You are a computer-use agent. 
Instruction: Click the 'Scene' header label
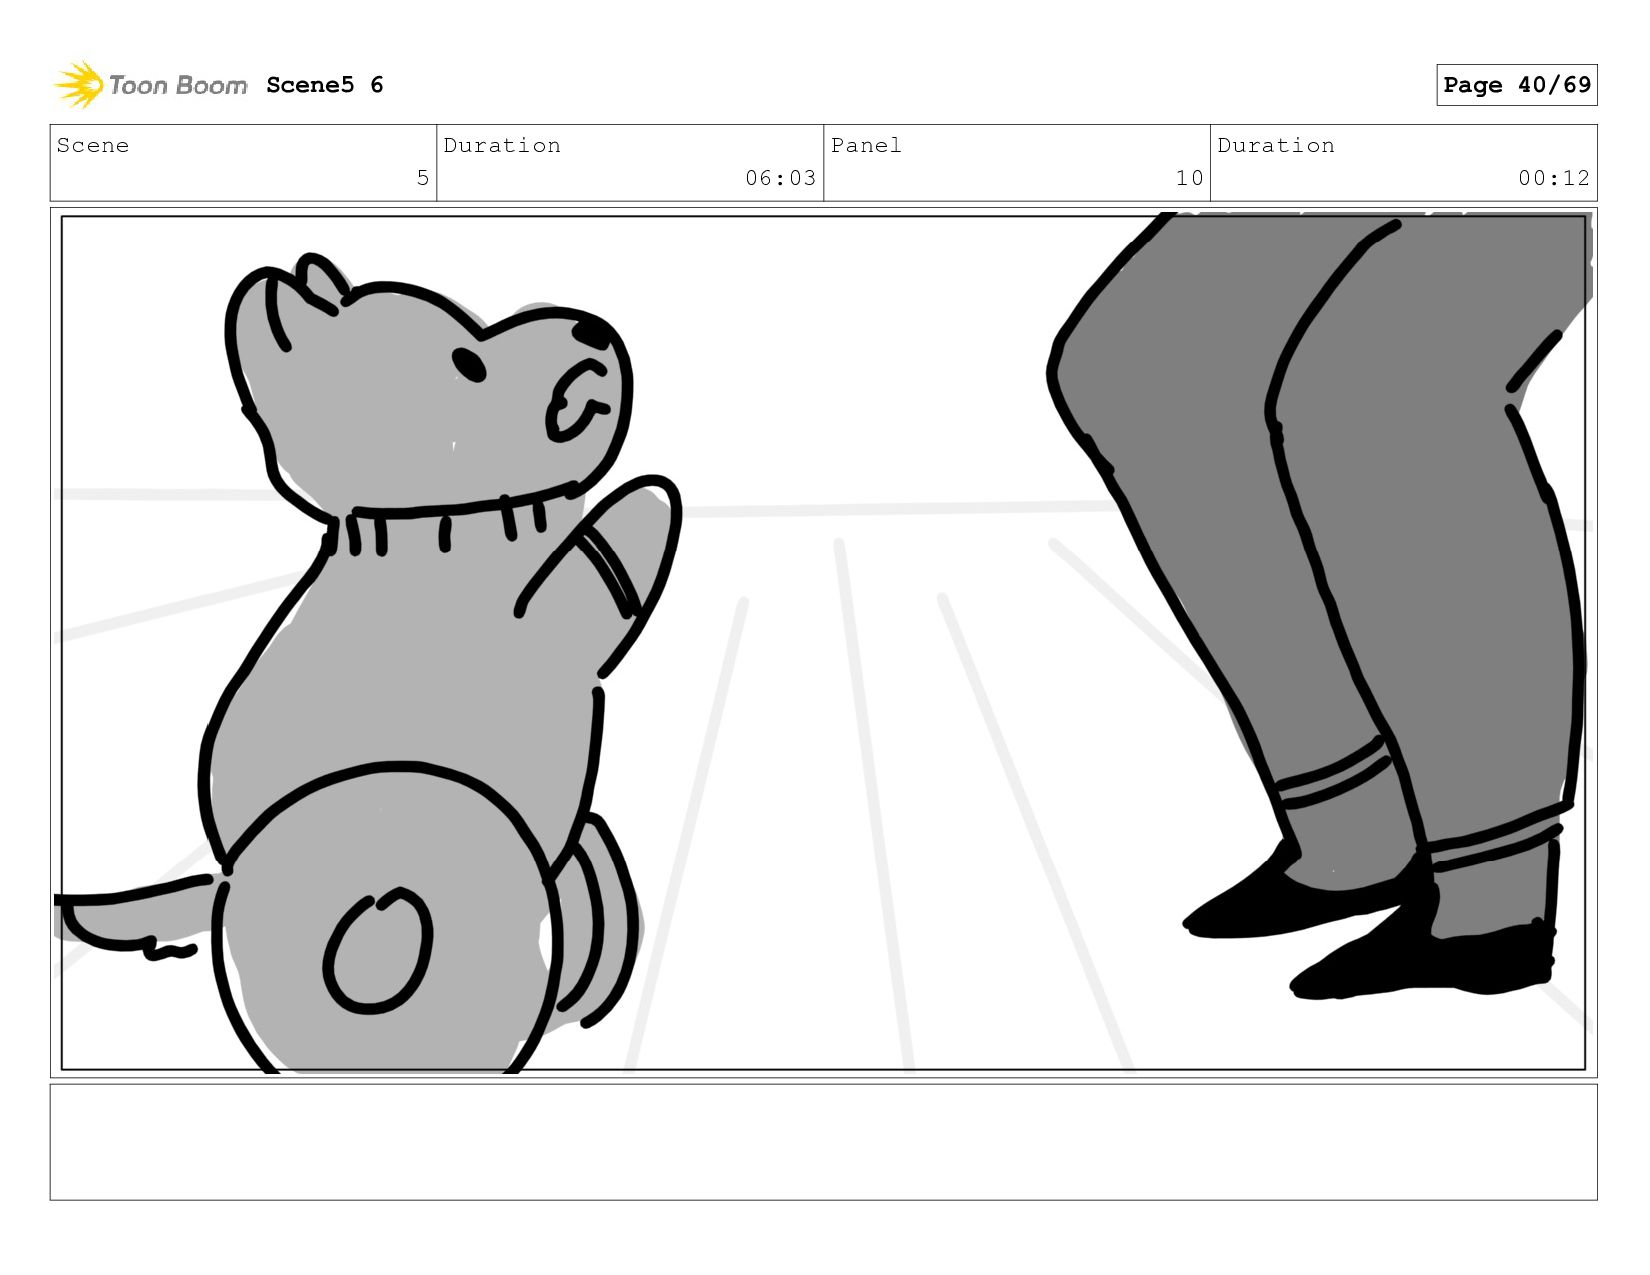pyautogui.click(x=93, y=145)
